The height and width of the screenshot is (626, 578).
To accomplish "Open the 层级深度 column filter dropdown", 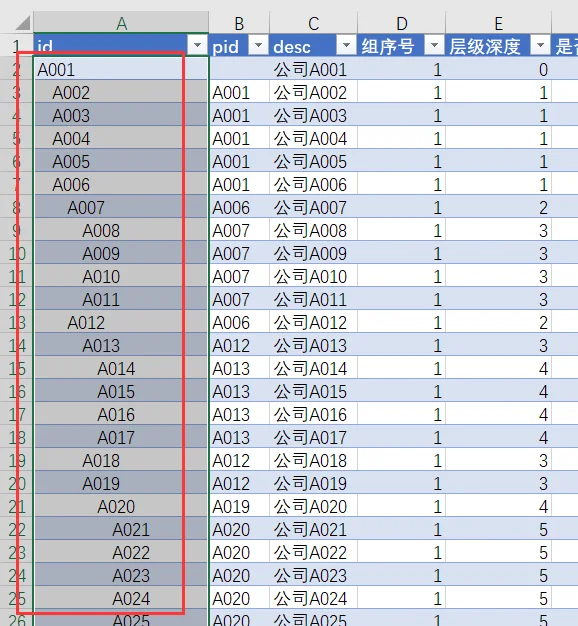I will click(540, 46).
